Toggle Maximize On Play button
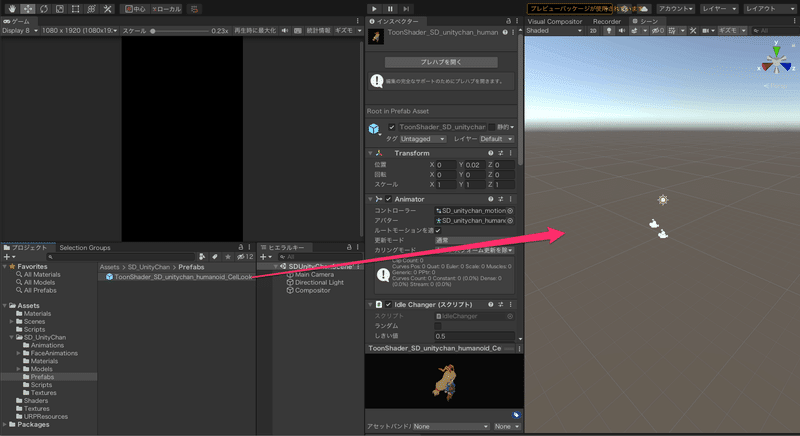Screen dimensions: 800x436 255,31
